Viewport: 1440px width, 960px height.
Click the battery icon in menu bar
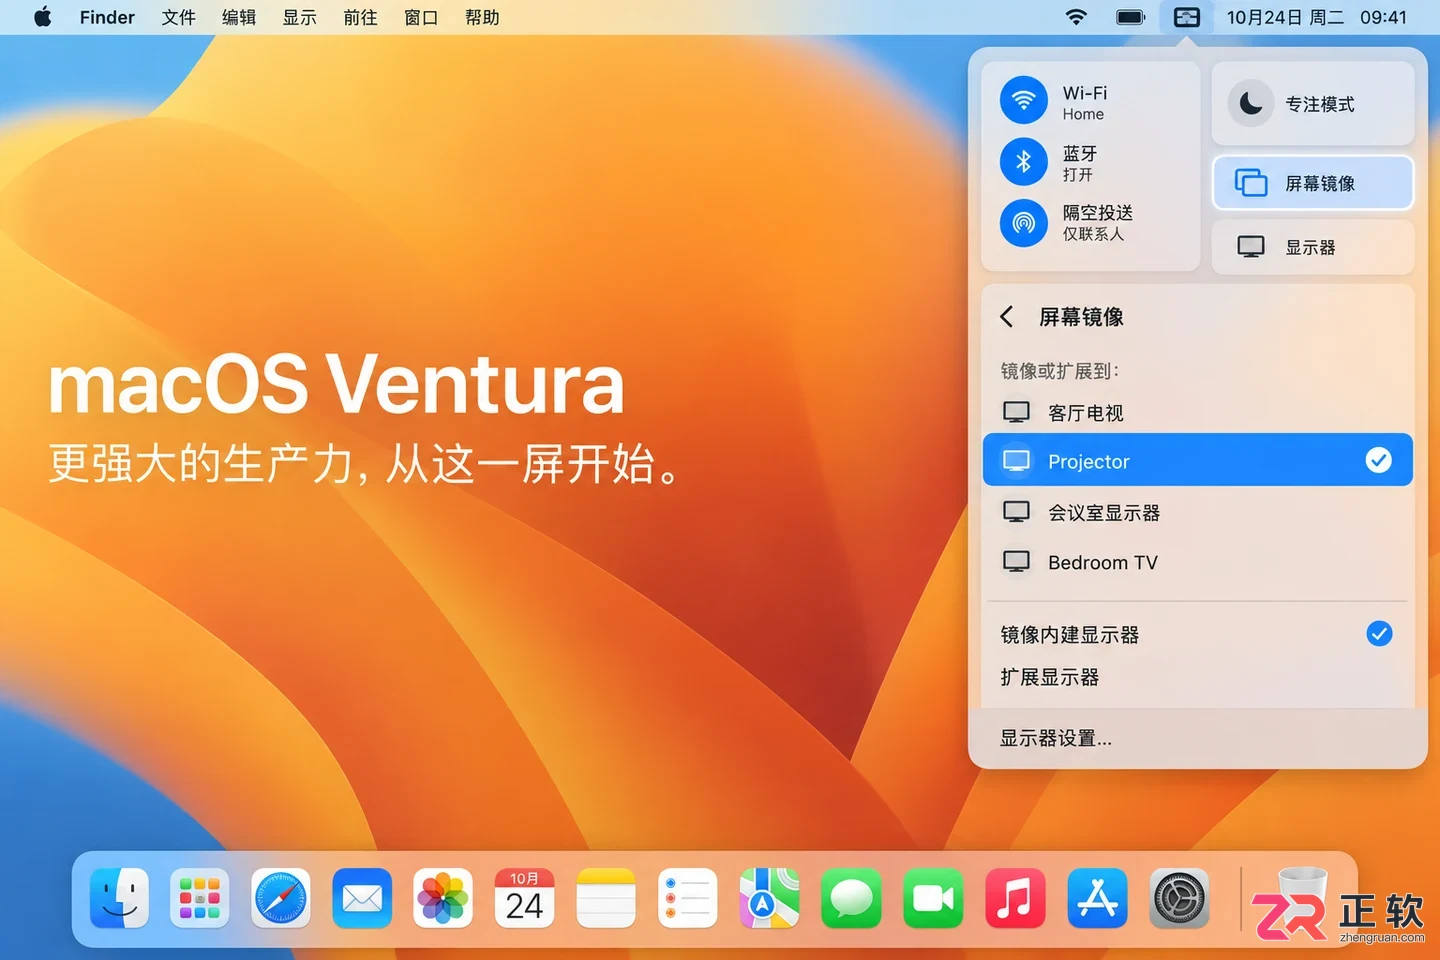point(1130,17)
